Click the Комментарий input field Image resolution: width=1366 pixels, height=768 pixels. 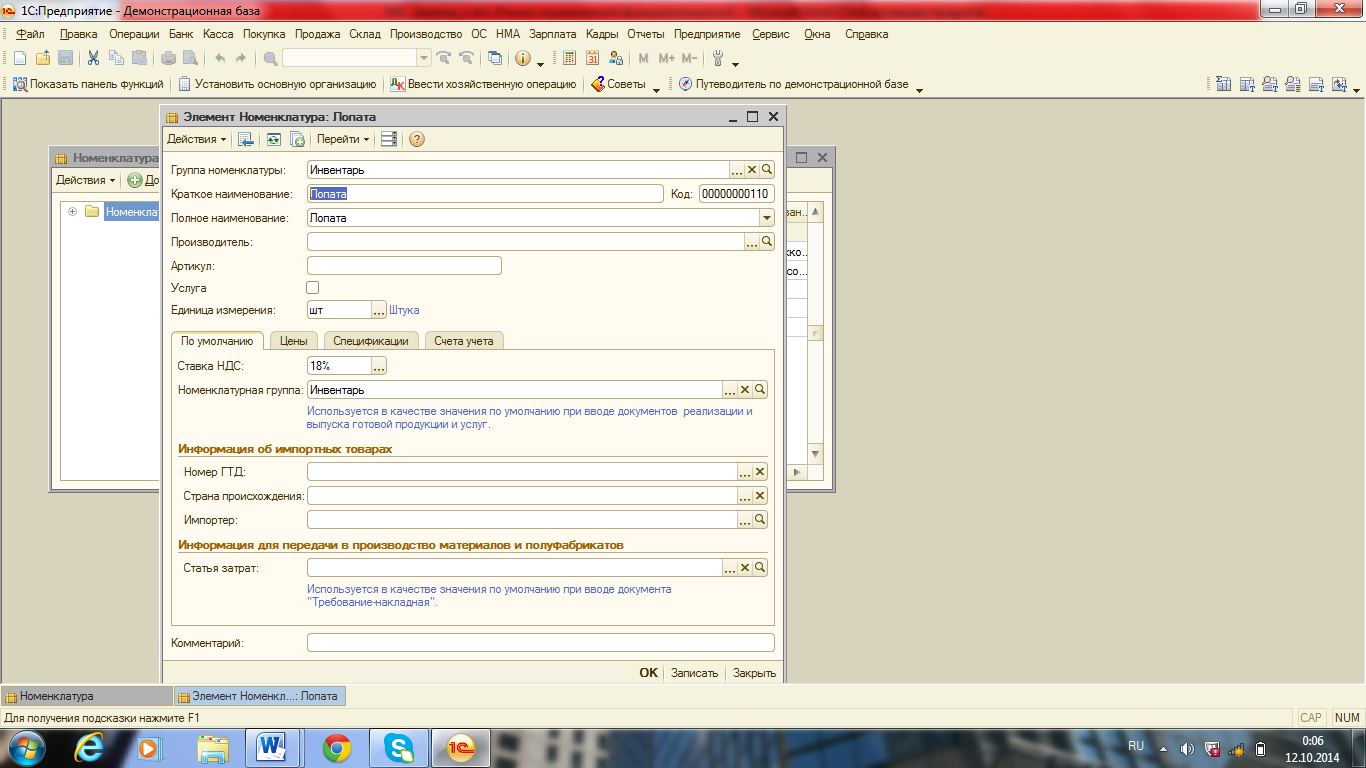click(541, 643)
